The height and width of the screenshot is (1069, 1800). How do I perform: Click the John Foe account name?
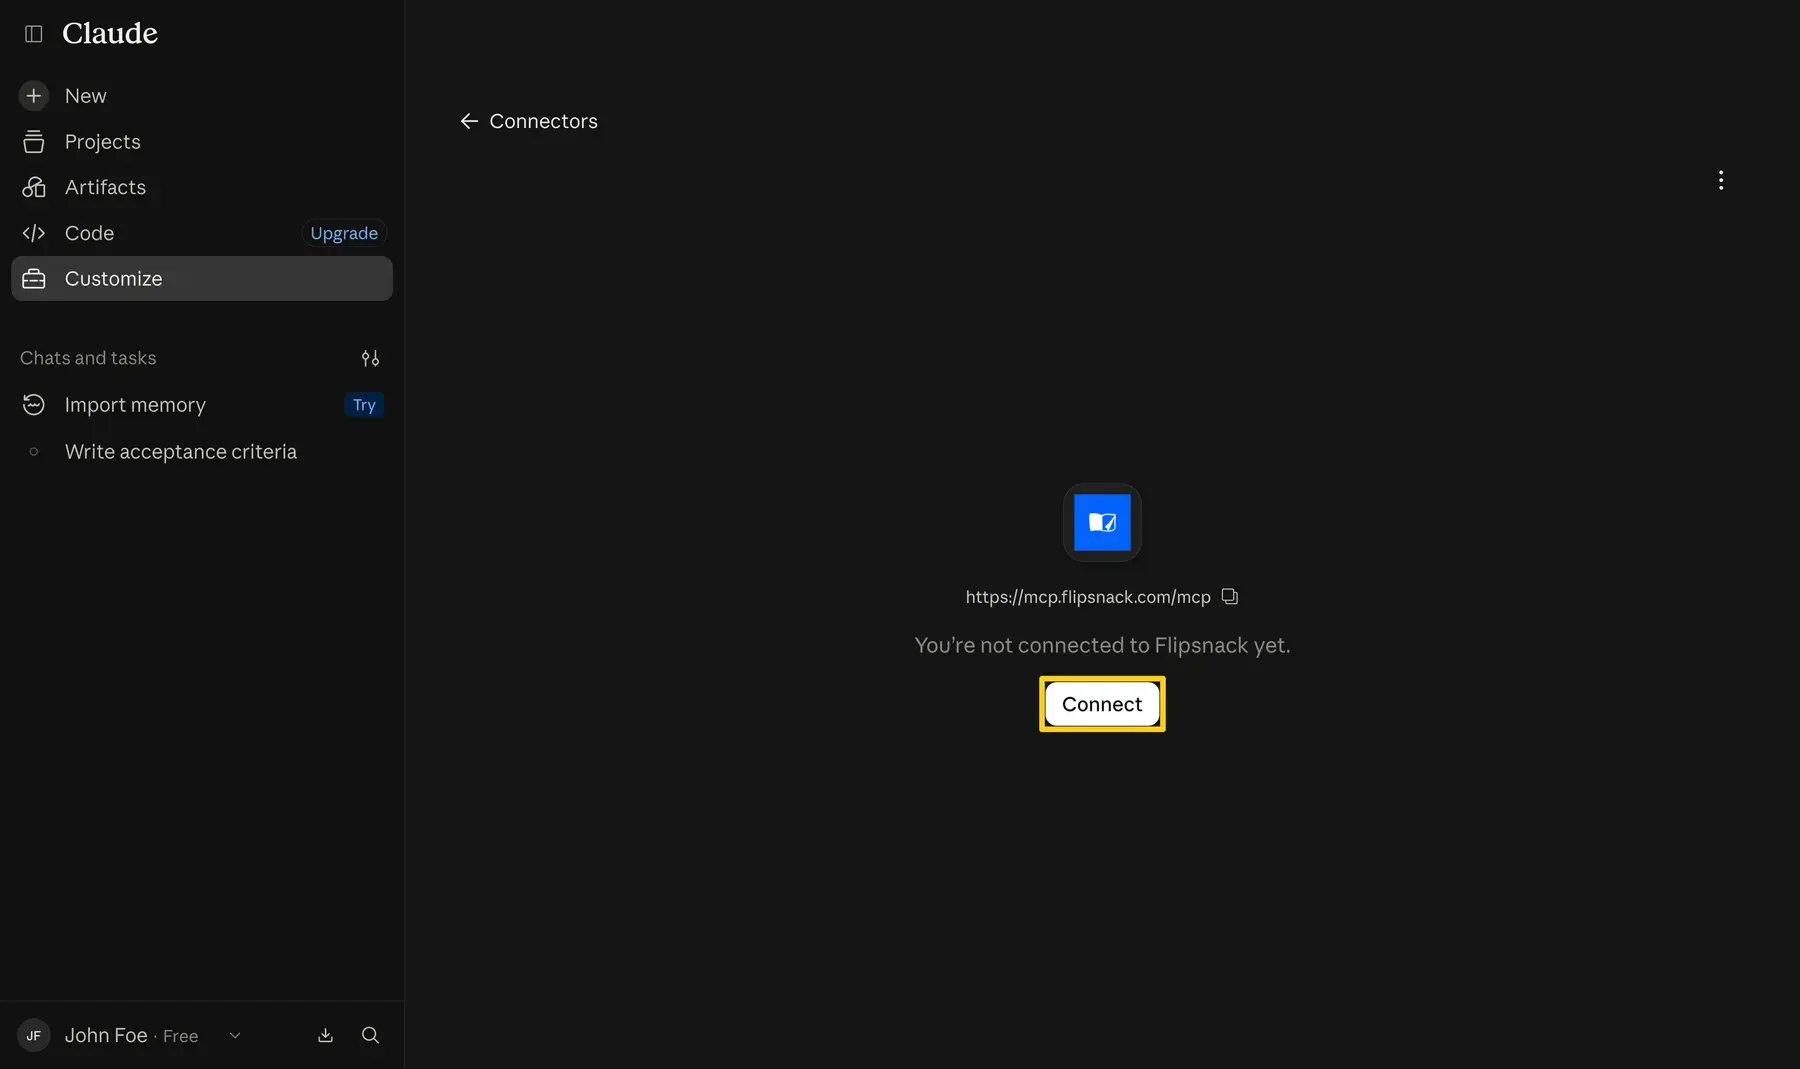106,1036
